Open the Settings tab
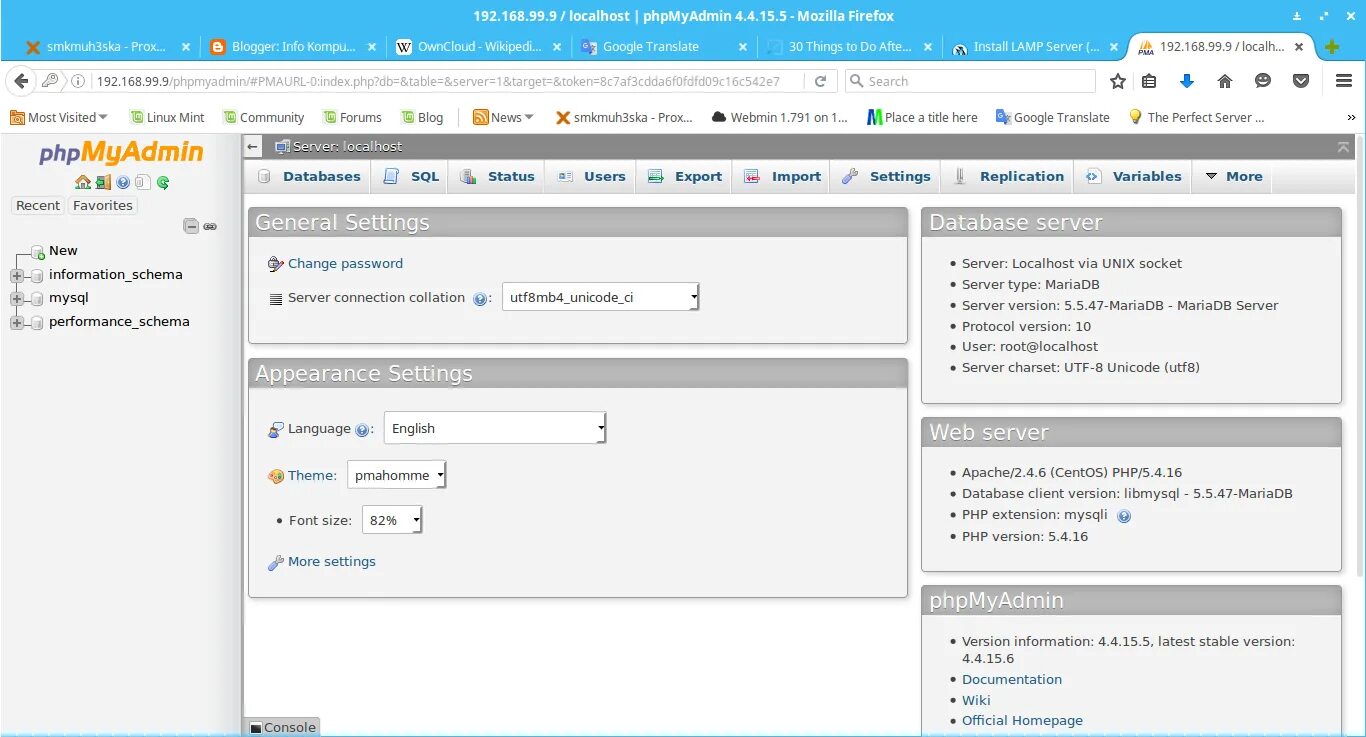Screen dimensions: 1366x737 pos(886,176)
